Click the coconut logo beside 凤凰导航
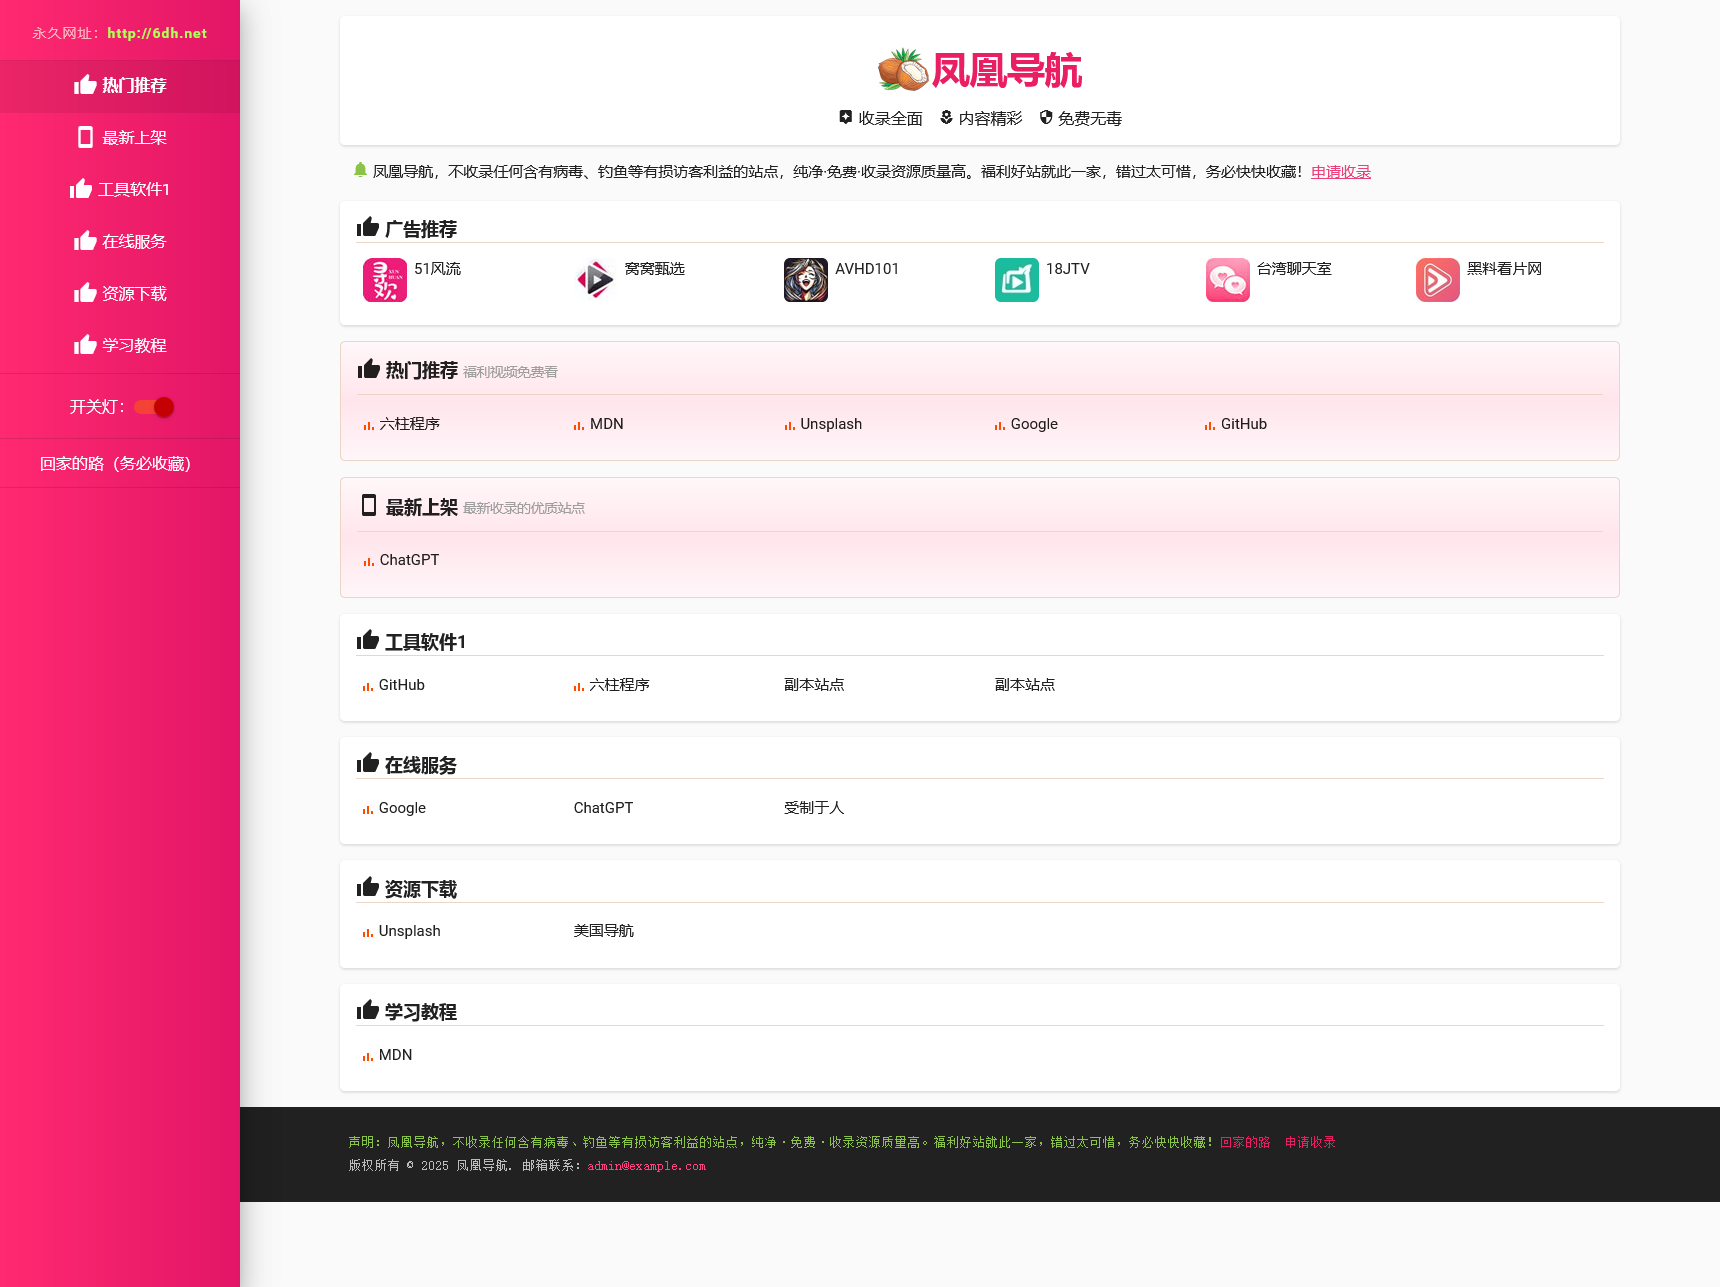The height and width of the screenshot is (1287, 1720). (902, 71)
